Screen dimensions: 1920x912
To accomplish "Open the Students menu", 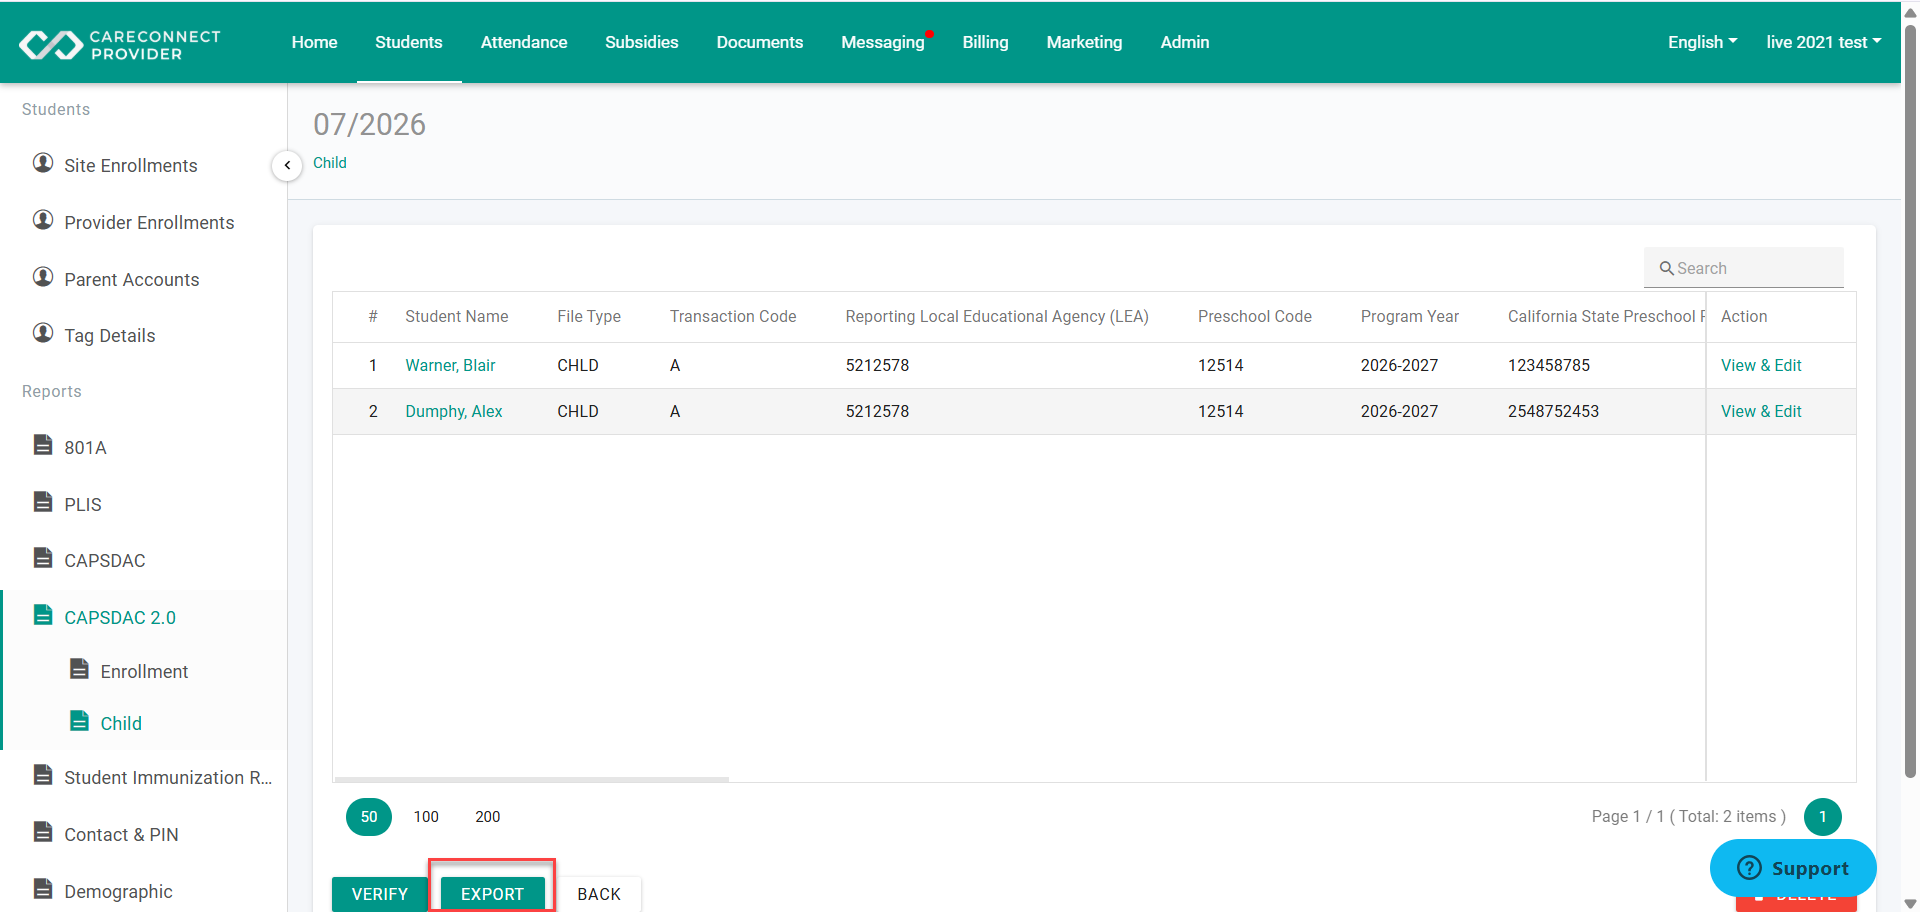I will click(409, 42).
